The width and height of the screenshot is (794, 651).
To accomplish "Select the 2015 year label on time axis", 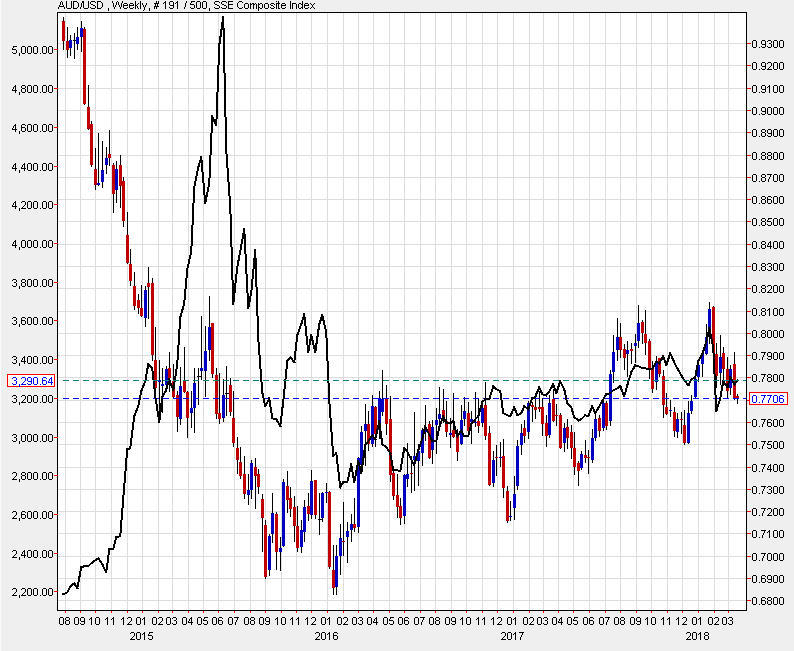I will [140, 634].
